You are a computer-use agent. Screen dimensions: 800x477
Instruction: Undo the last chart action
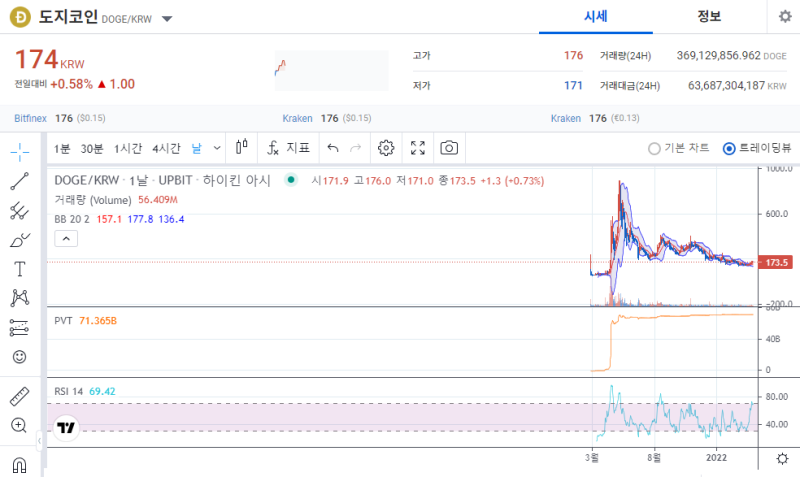click(x=333, y=148)
